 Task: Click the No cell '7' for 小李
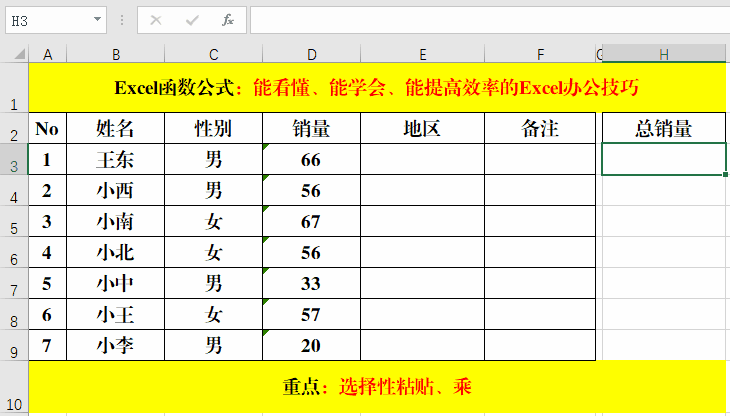pos(47,345)
